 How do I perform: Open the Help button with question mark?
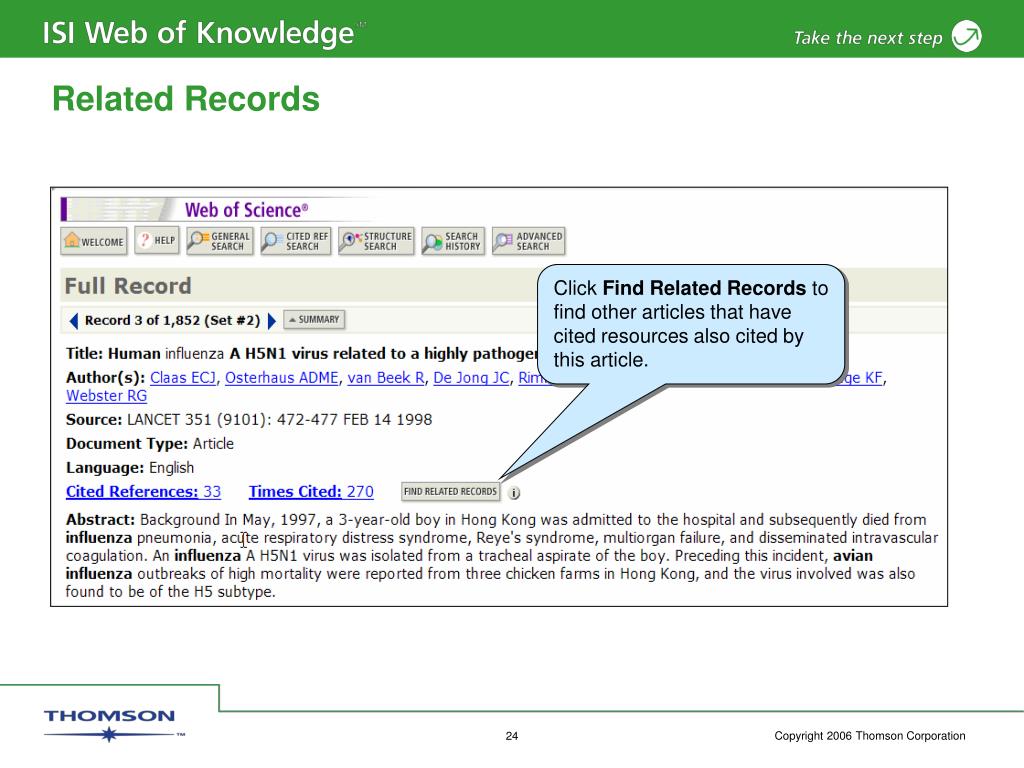point(157,240)
